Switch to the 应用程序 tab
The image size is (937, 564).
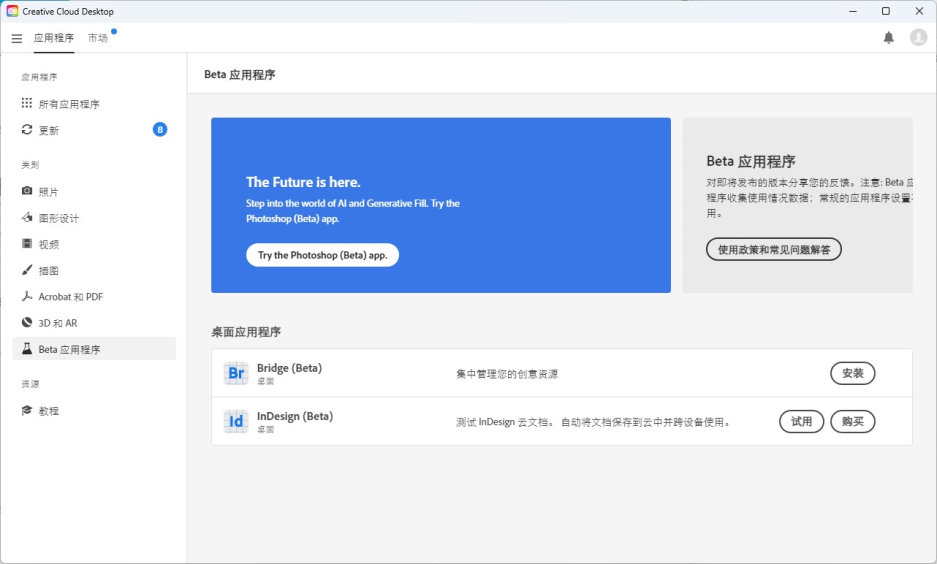[x=53, y=38]
